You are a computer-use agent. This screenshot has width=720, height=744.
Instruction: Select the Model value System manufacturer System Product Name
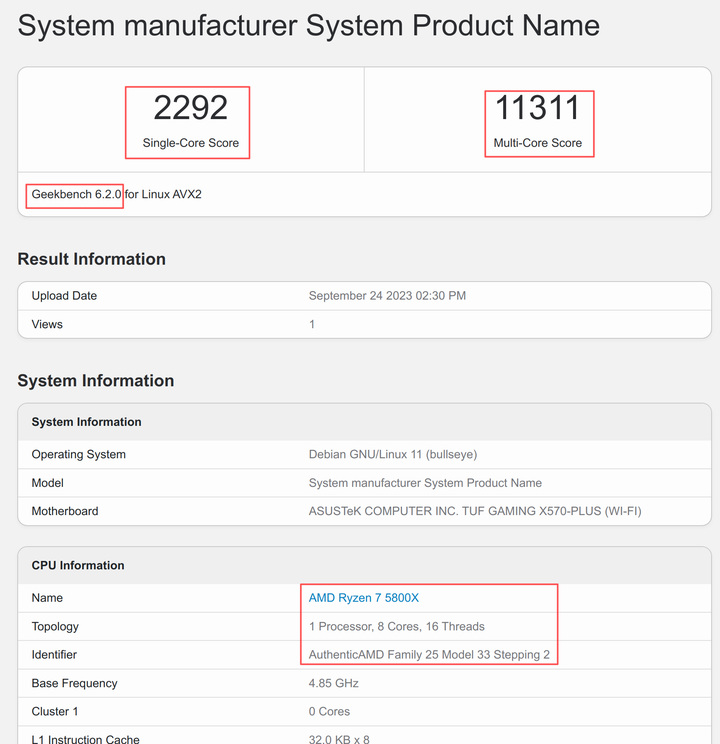[425, 483]
